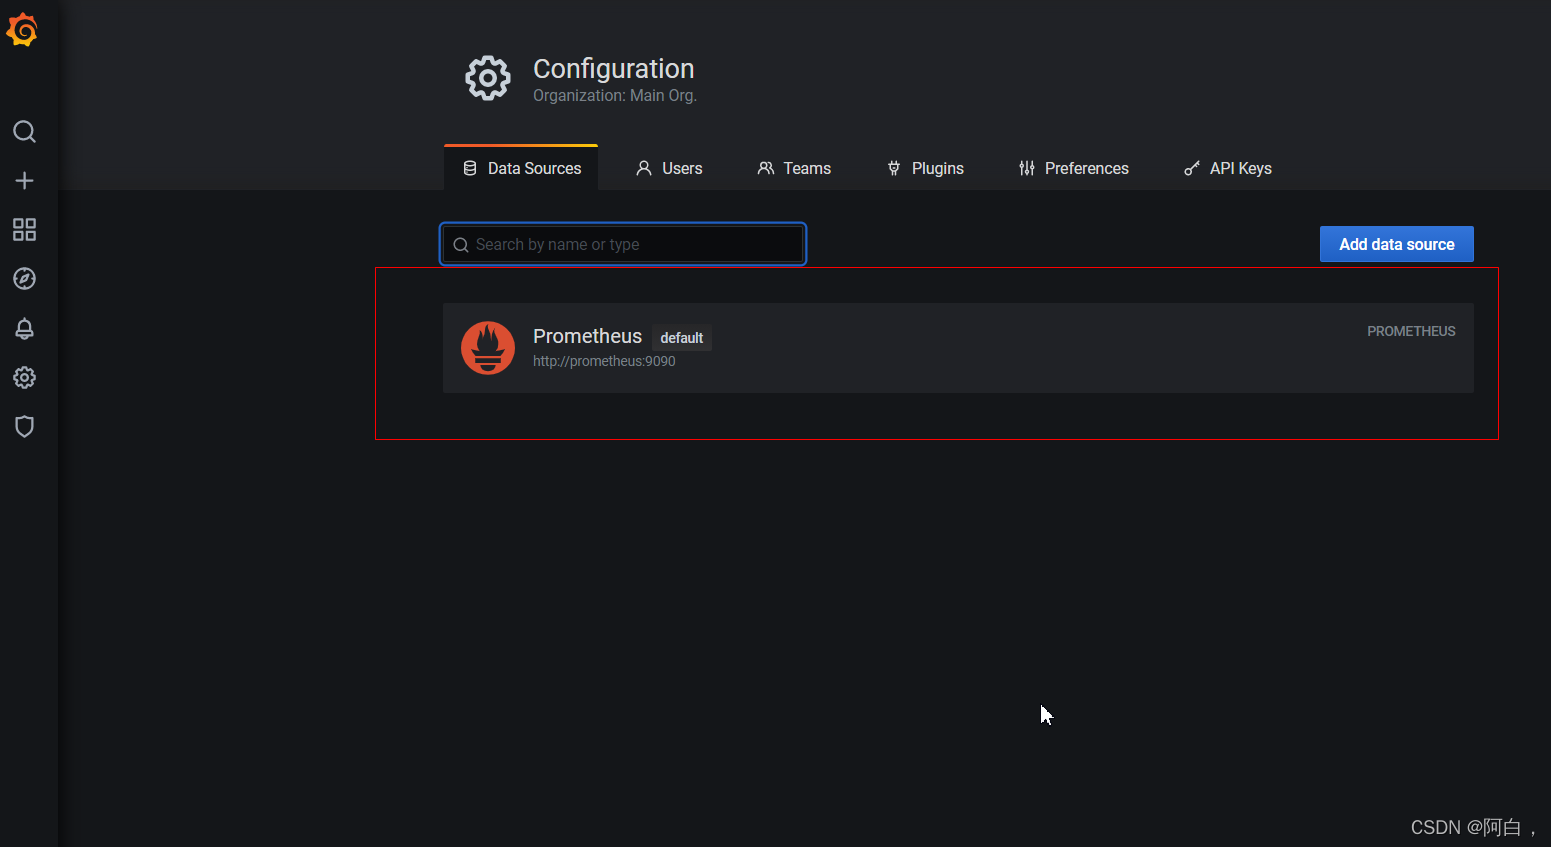Open the Configuration gear in sidebar
The width and height of the screenshot is (1551, 847).
coord(24,377)
